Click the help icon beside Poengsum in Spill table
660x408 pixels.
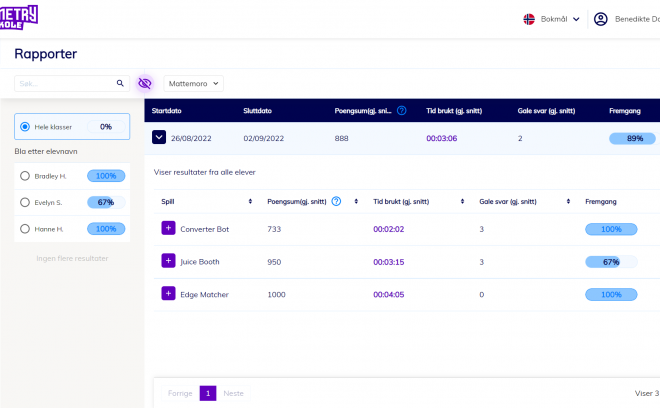coord(336,201)
